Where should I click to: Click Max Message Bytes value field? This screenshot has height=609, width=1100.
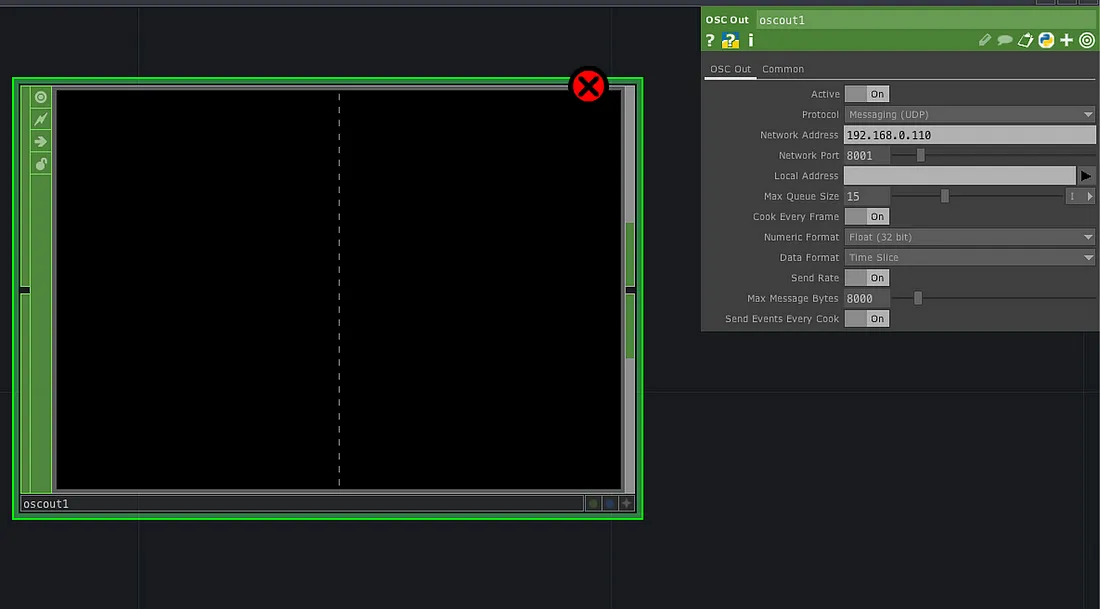click(x=867, y=298)
